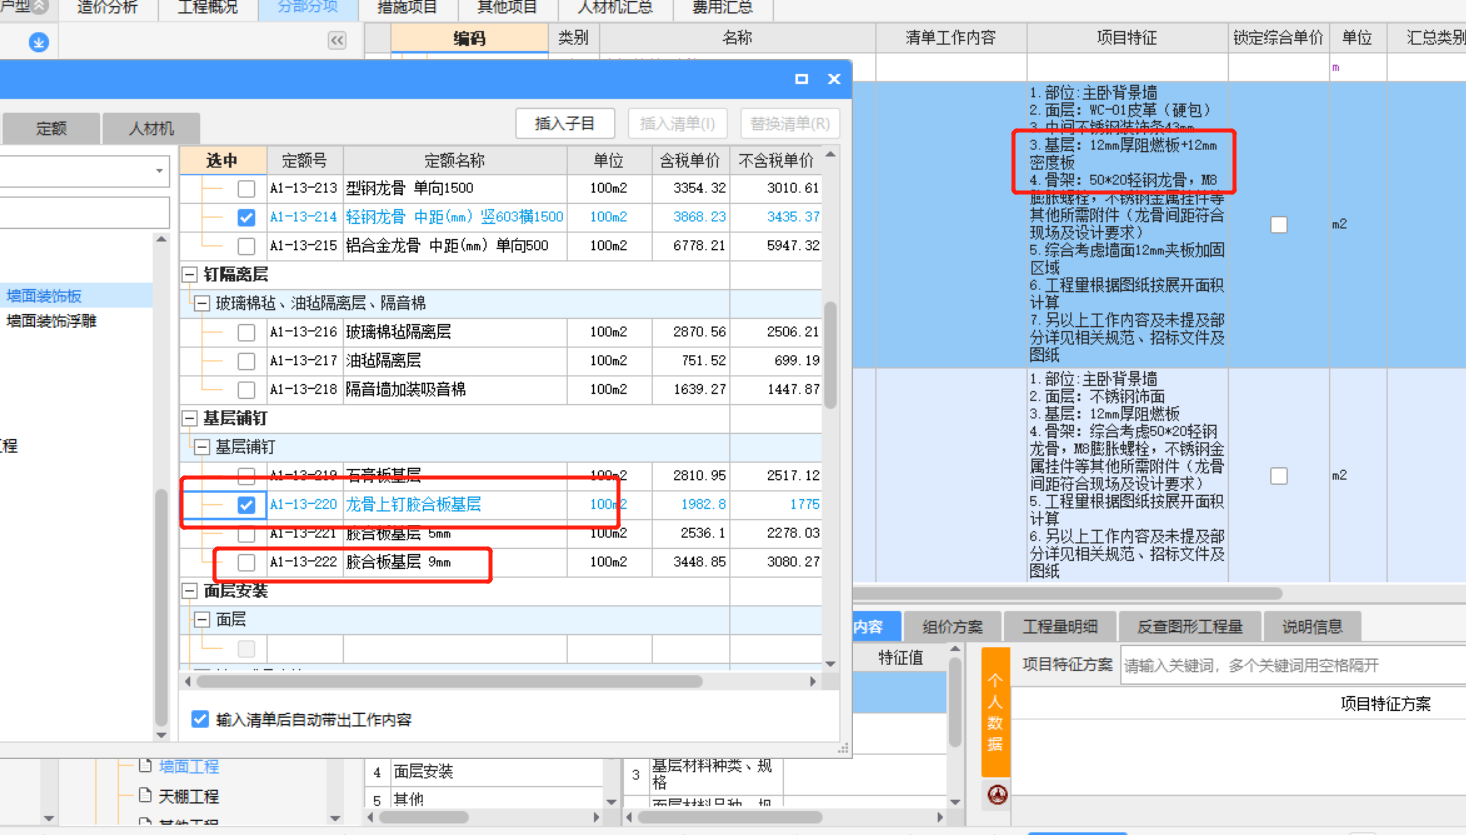This screenshot has width=1466, height=835.
Task: Open the 工程概况 tab
Action: 207,8
